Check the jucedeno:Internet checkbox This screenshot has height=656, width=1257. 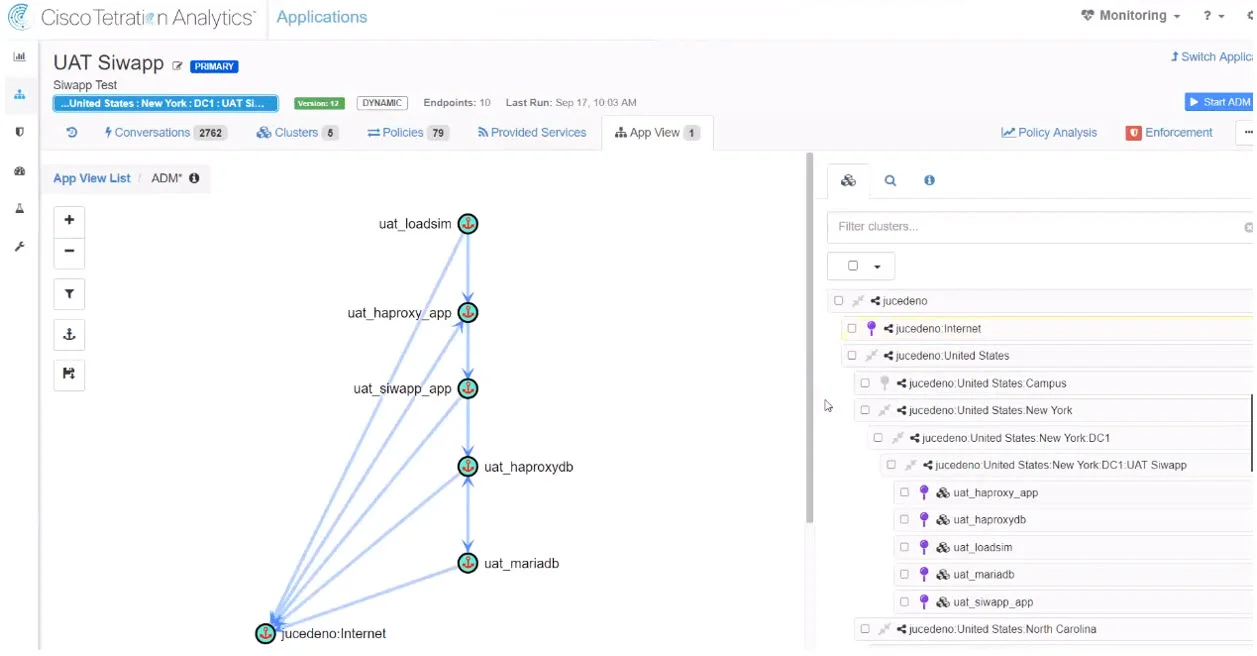852,328
